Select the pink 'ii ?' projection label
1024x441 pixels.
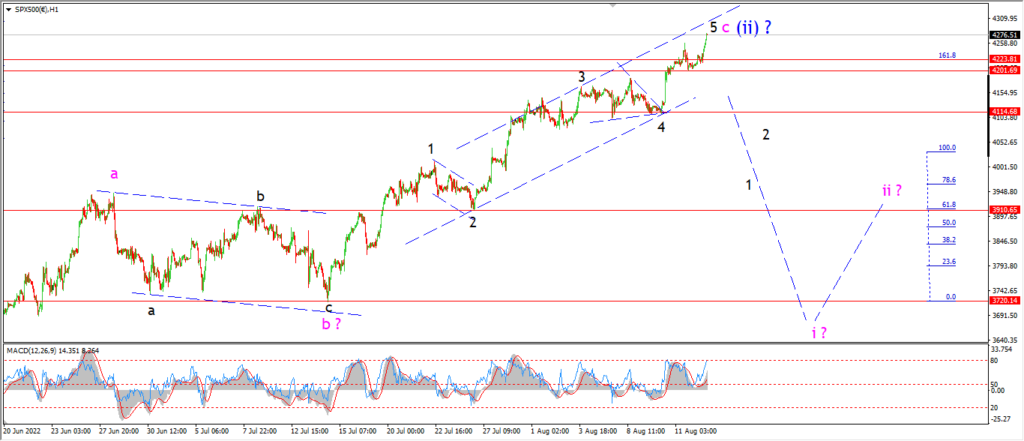click(892, 190)
